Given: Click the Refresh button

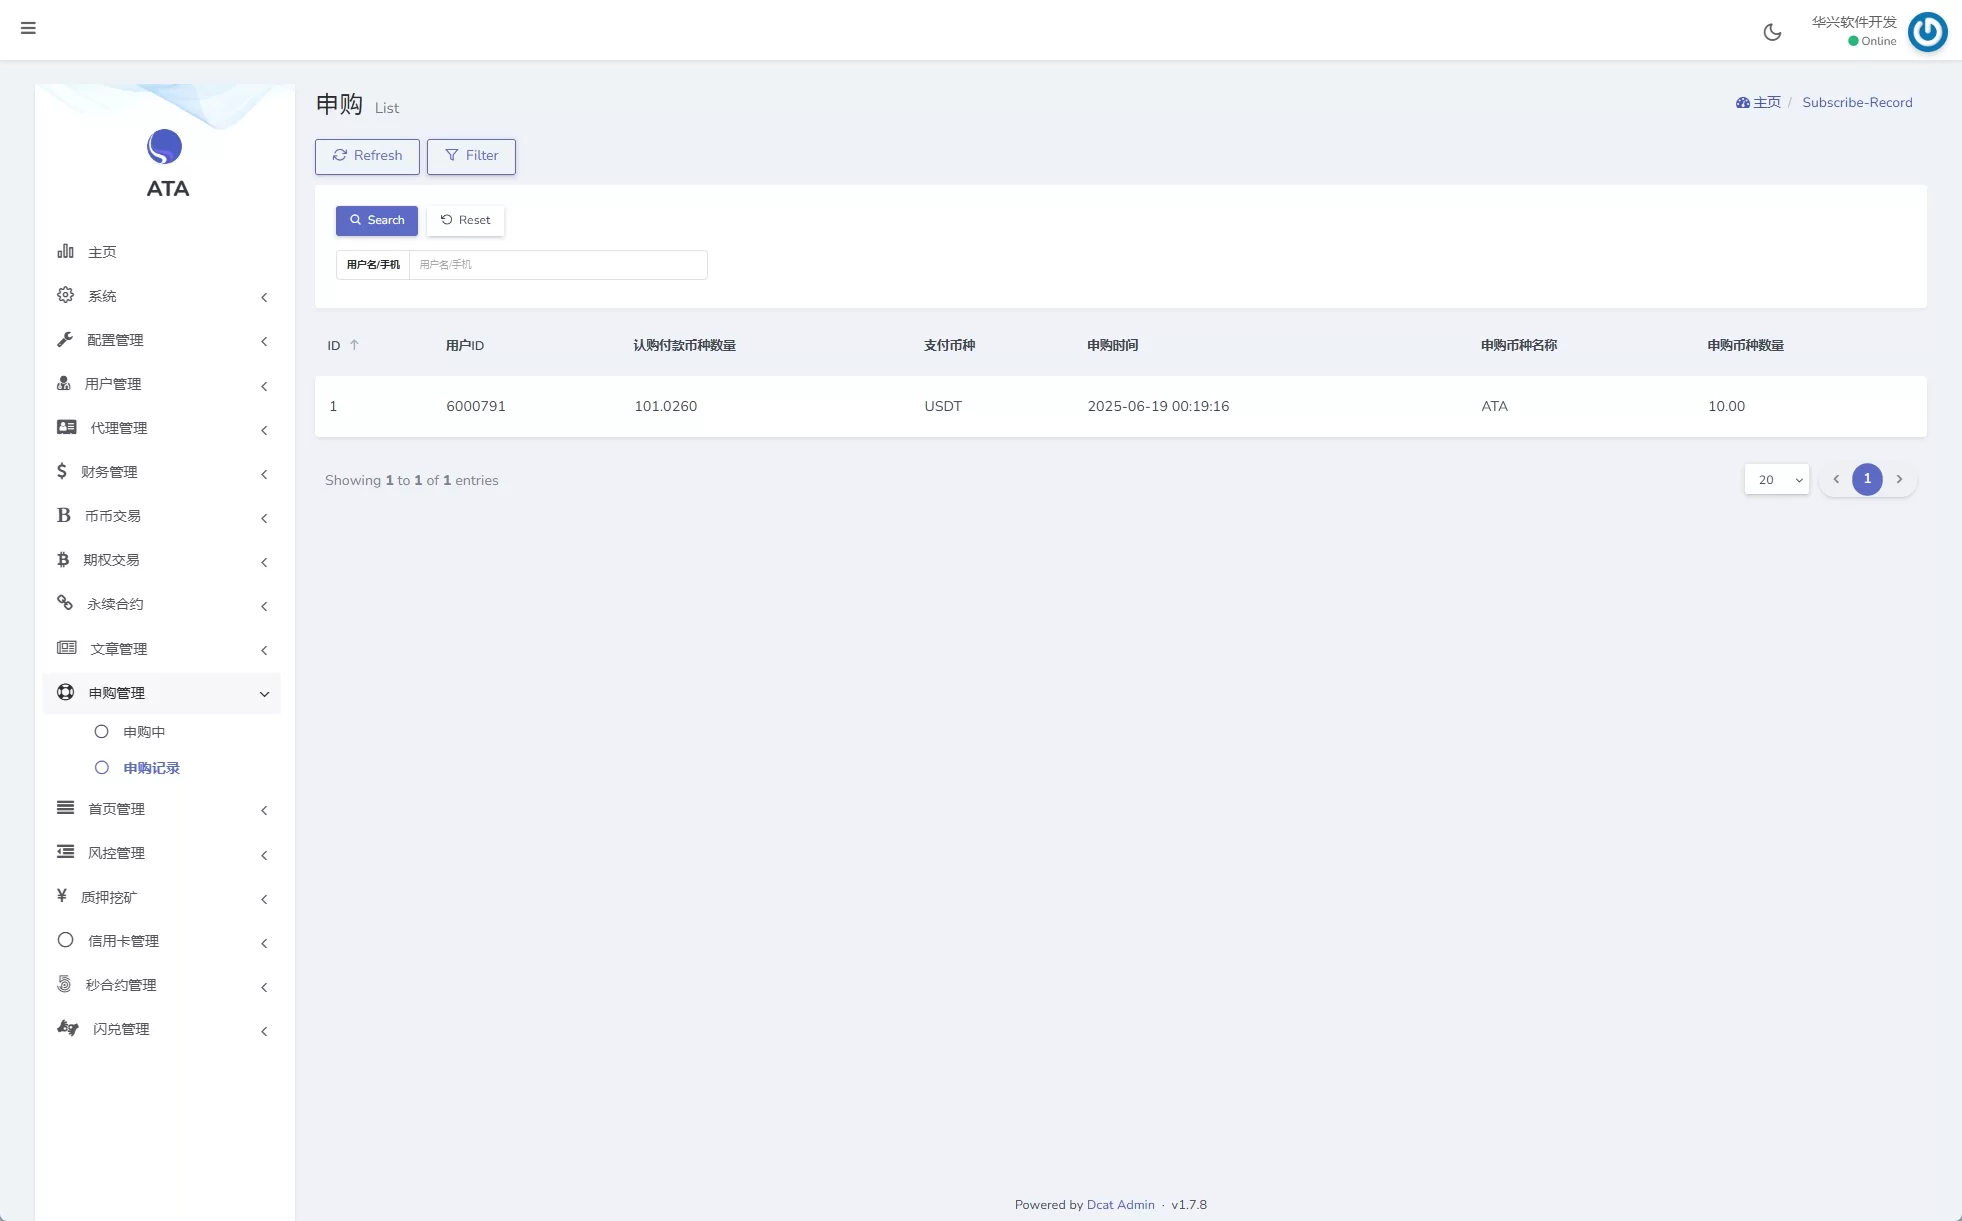Looking at the screenshot, I should 367,156.
